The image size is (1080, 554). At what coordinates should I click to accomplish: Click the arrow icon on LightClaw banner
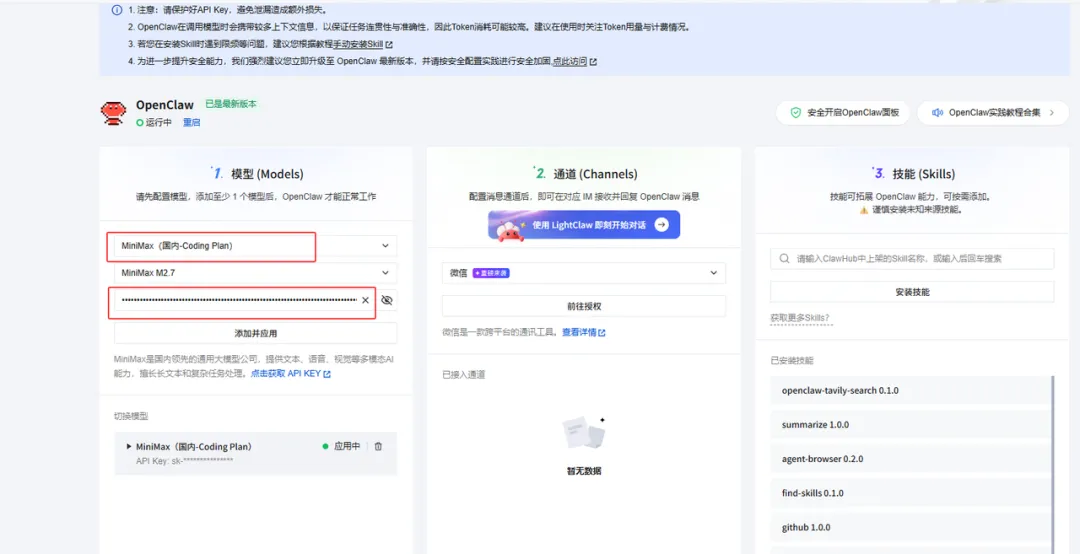click(x=661, y=225)
